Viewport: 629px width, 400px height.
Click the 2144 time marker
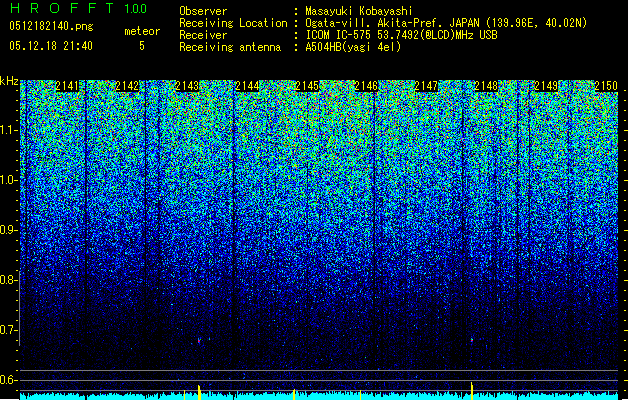[247, 86]
